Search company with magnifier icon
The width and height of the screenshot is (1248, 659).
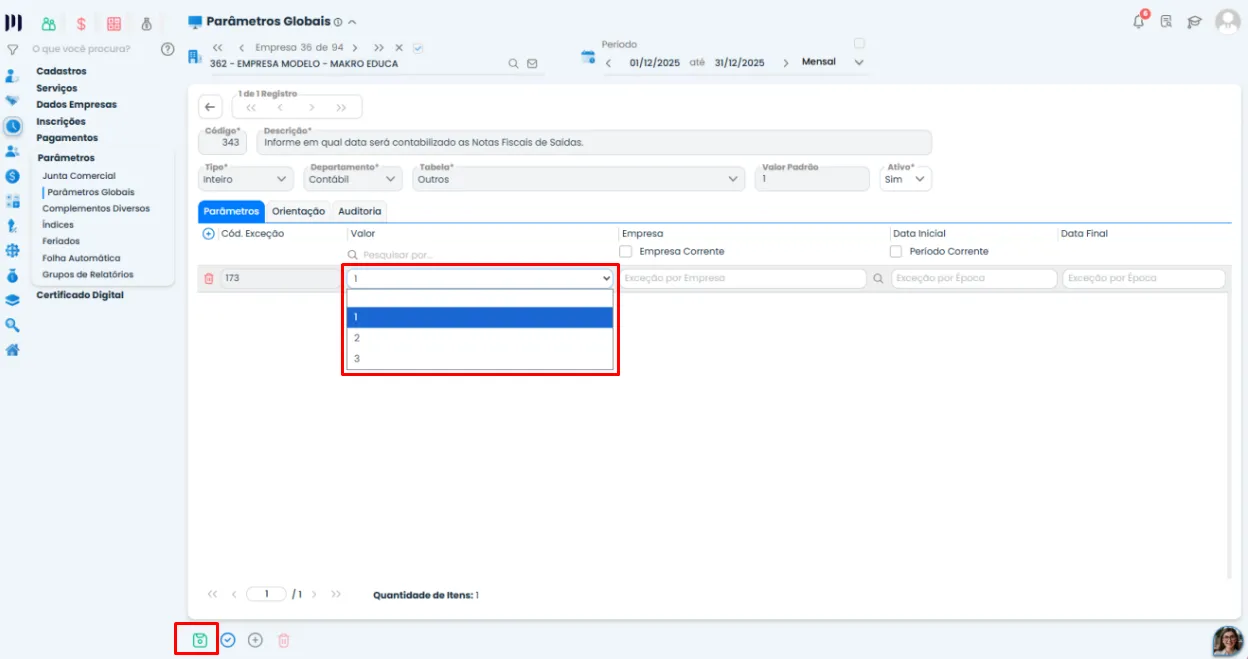point(514,63)
